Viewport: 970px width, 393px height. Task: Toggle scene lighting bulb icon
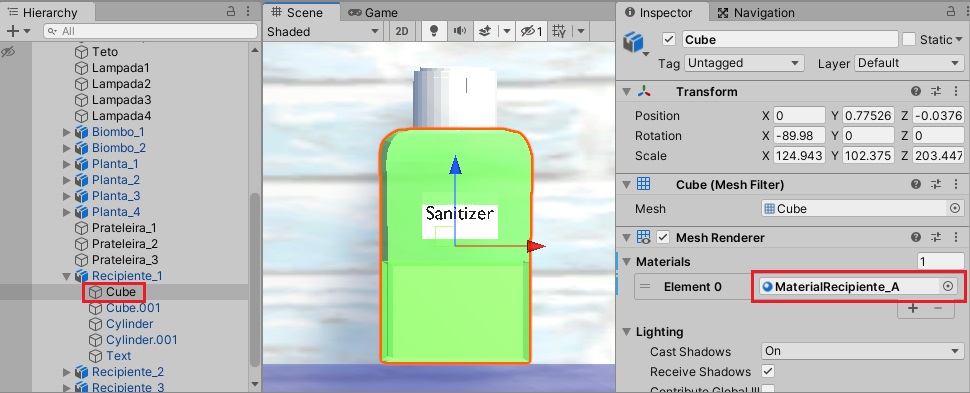point(434,31)
